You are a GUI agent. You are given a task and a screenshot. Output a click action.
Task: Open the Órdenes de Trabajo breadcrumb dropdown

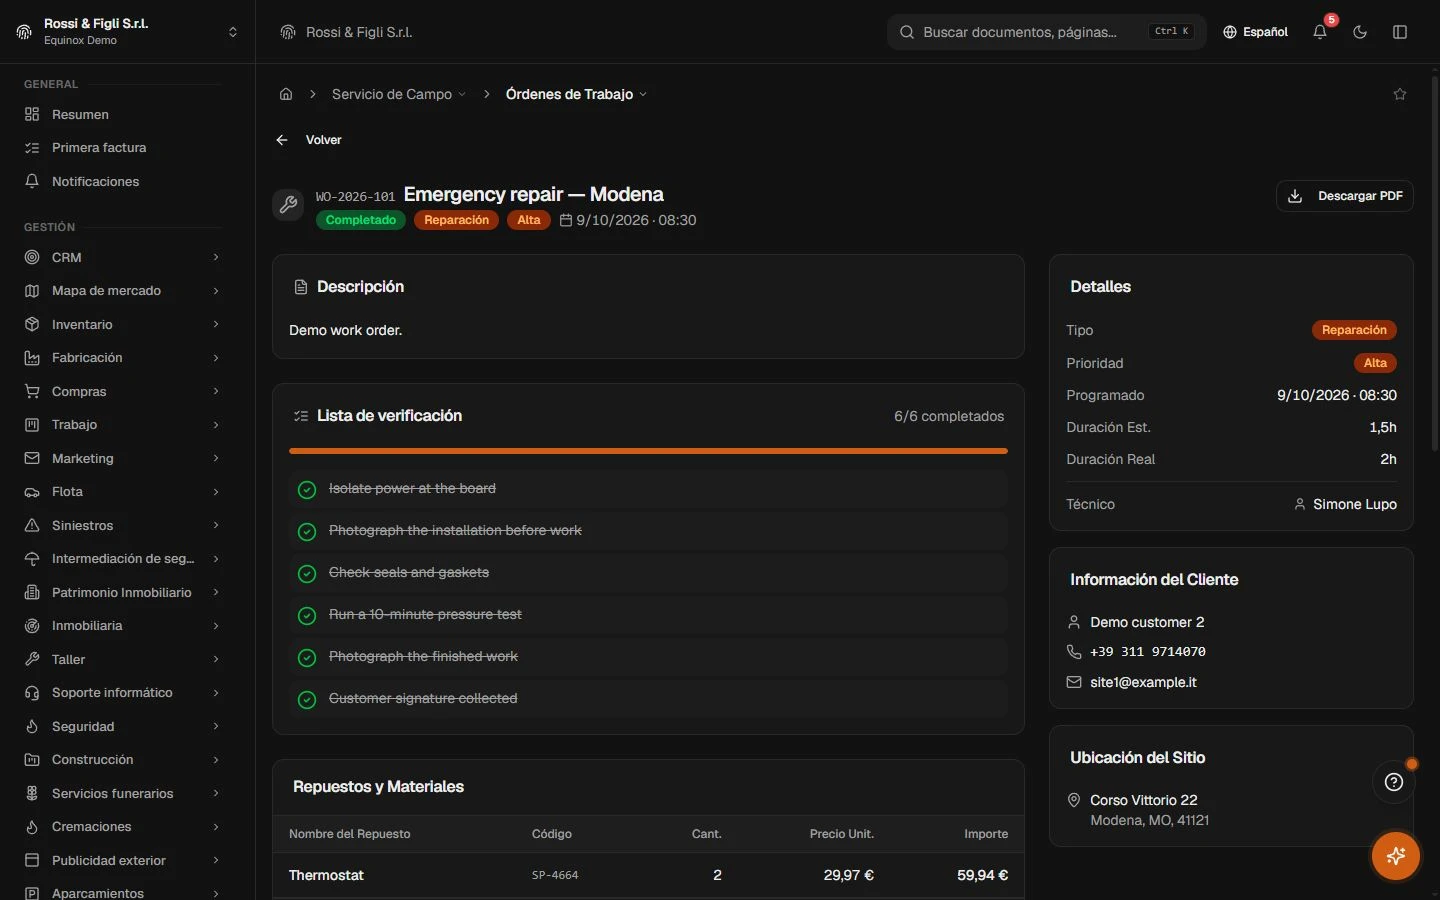576,94
